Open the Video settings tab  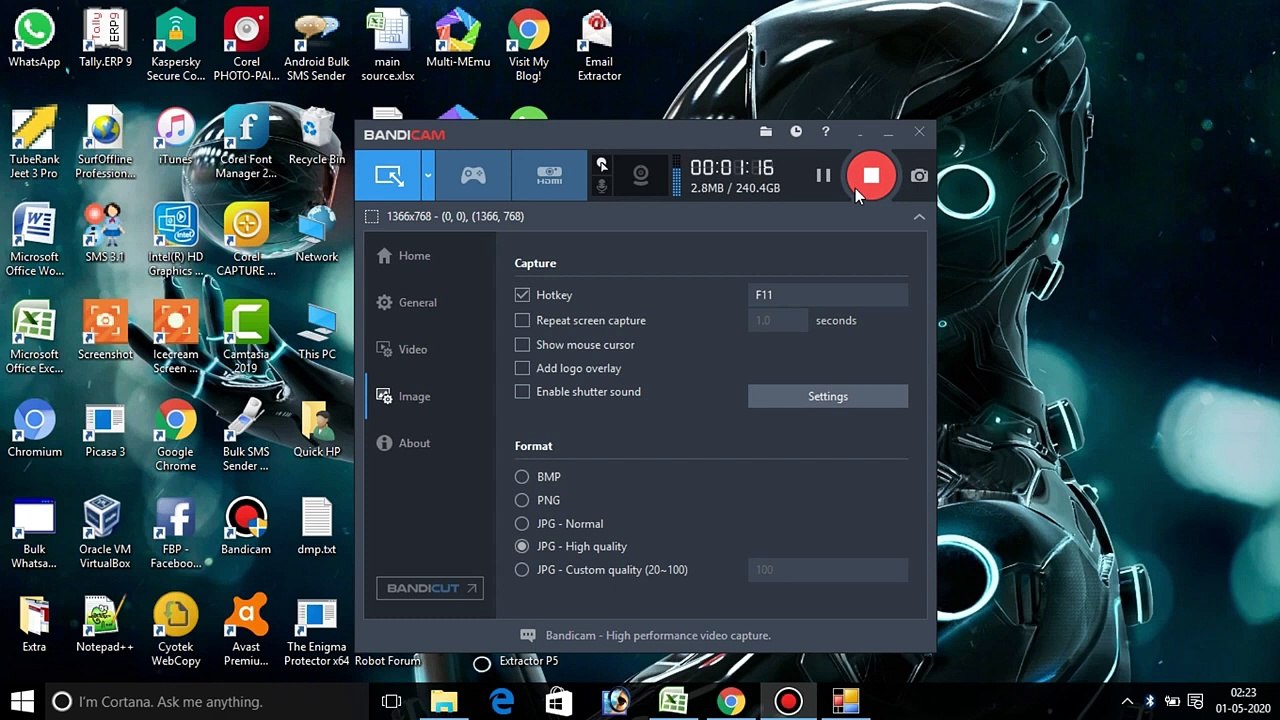pyautogui.click(x=412, y=349)
